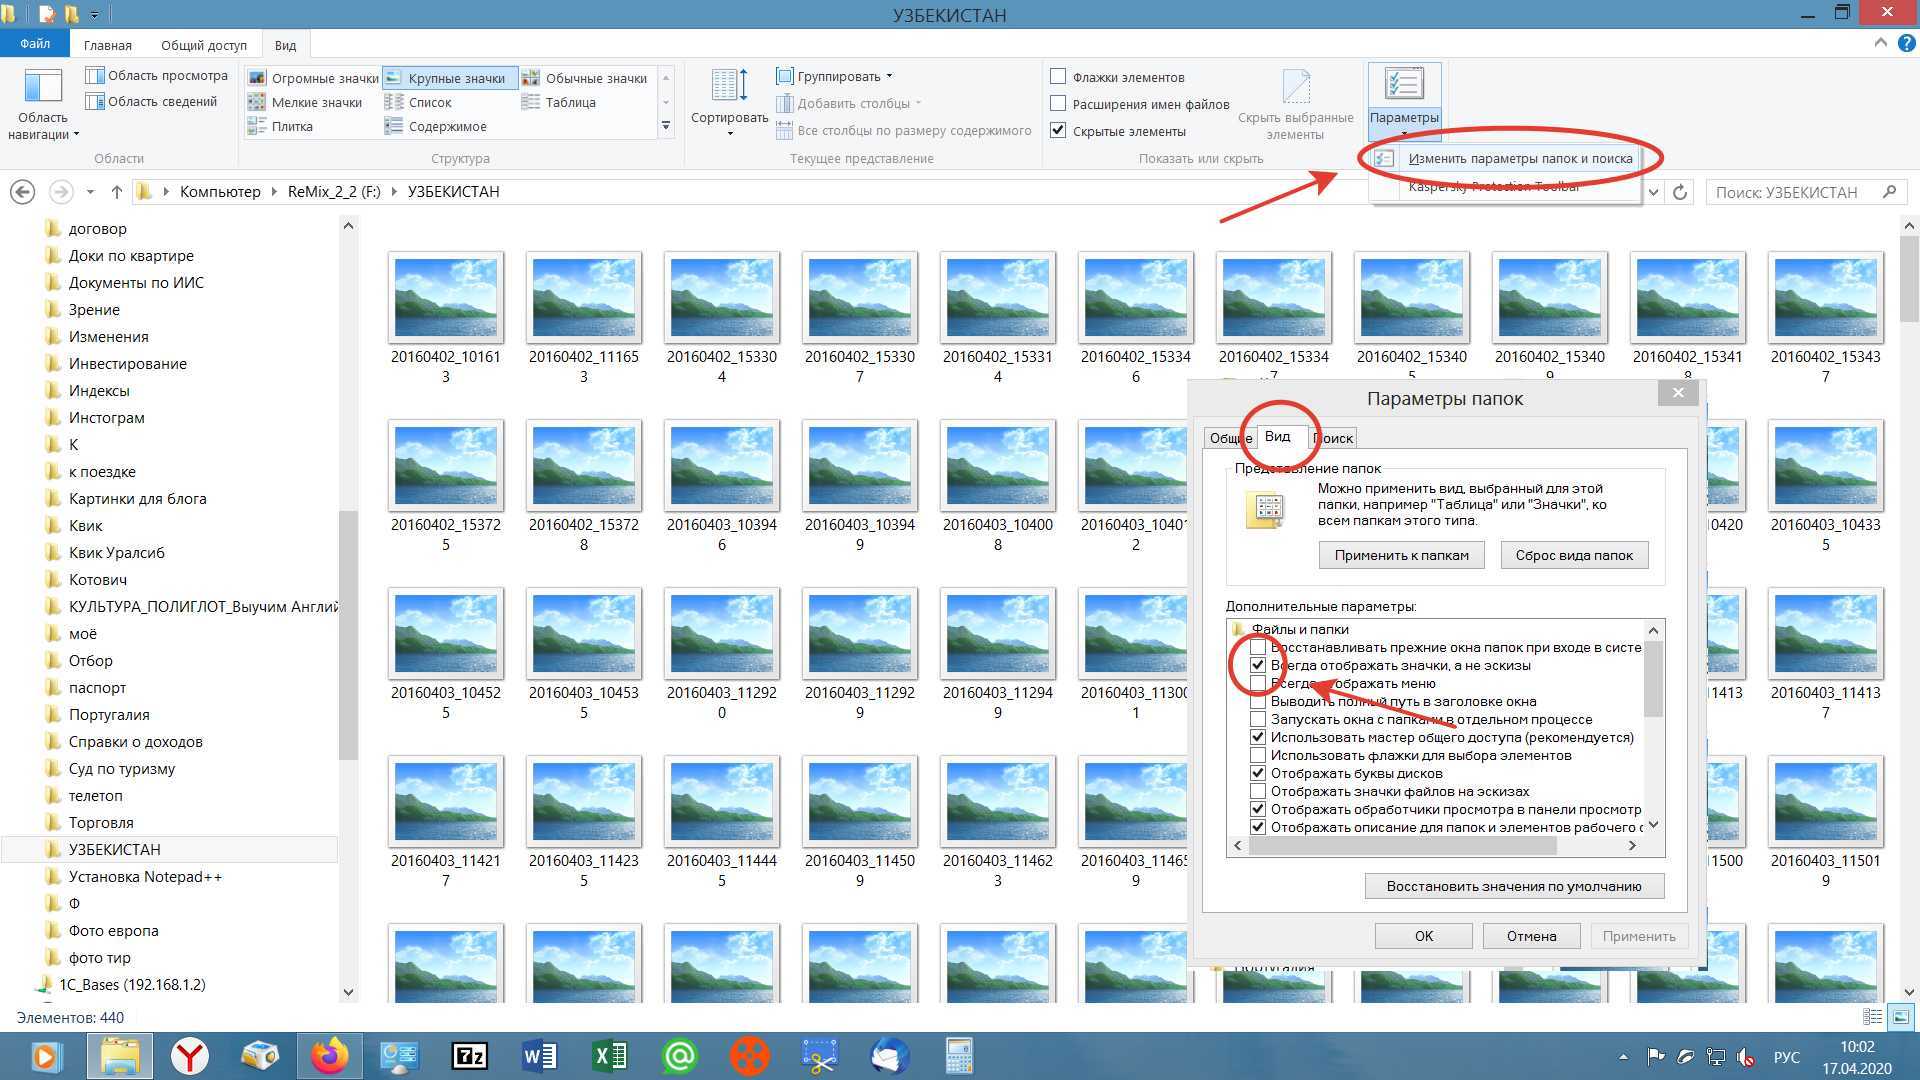The height and width of the screenshot is (1080, 1920).
Task: Switch to large thumbnails view icon in status bar
Action: pos(1900,1017)
